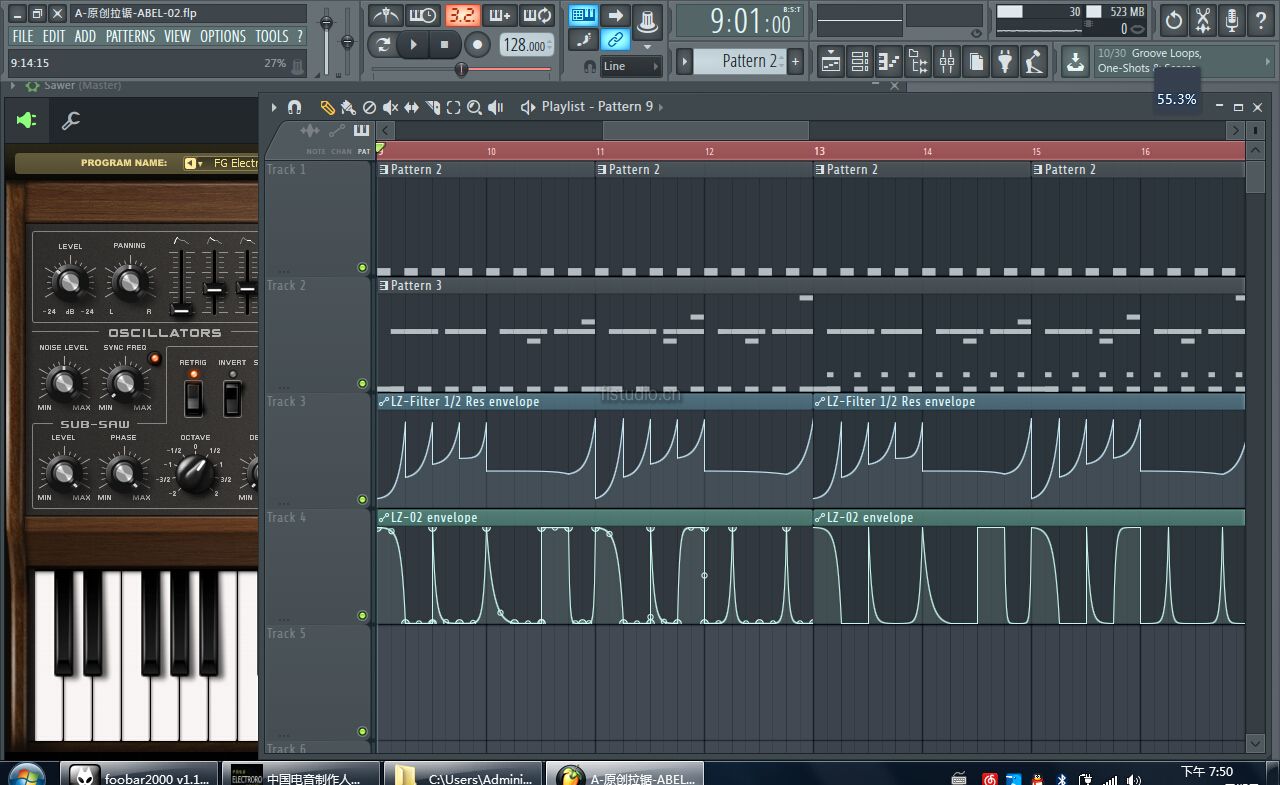Screen dimensions: 1280x785
Task: Mute Track 2 with its green LED
Action: tap(362, 384)
